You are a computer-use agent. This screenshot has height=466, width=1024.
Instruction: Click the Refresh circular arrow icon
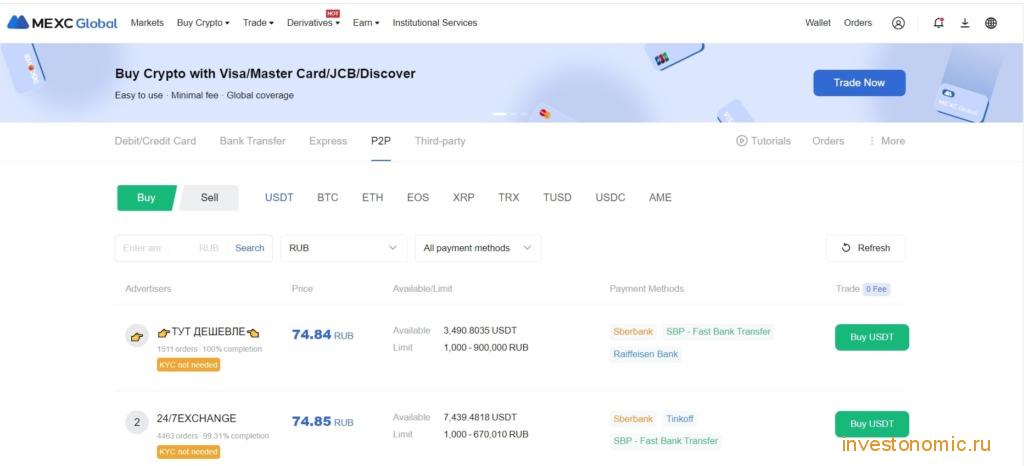(846, 248)
